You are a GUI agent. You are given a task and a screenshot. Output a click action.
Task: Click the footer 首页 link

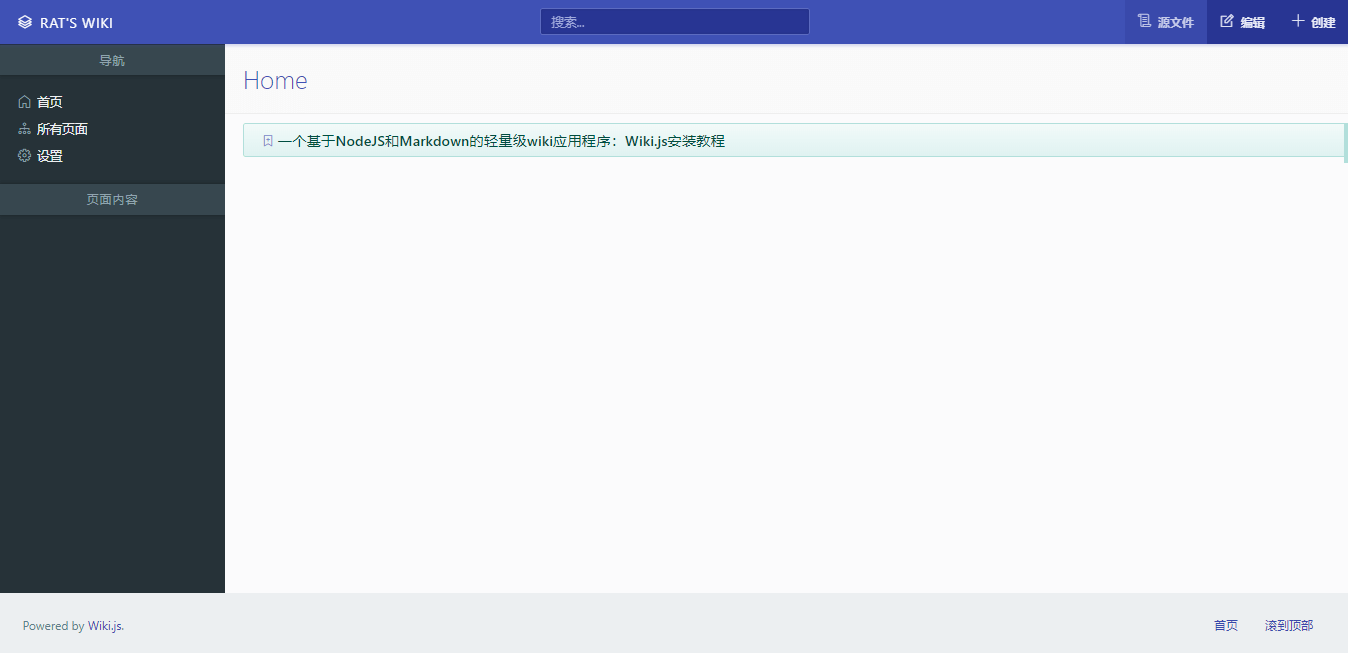(x=1226, y=626)
